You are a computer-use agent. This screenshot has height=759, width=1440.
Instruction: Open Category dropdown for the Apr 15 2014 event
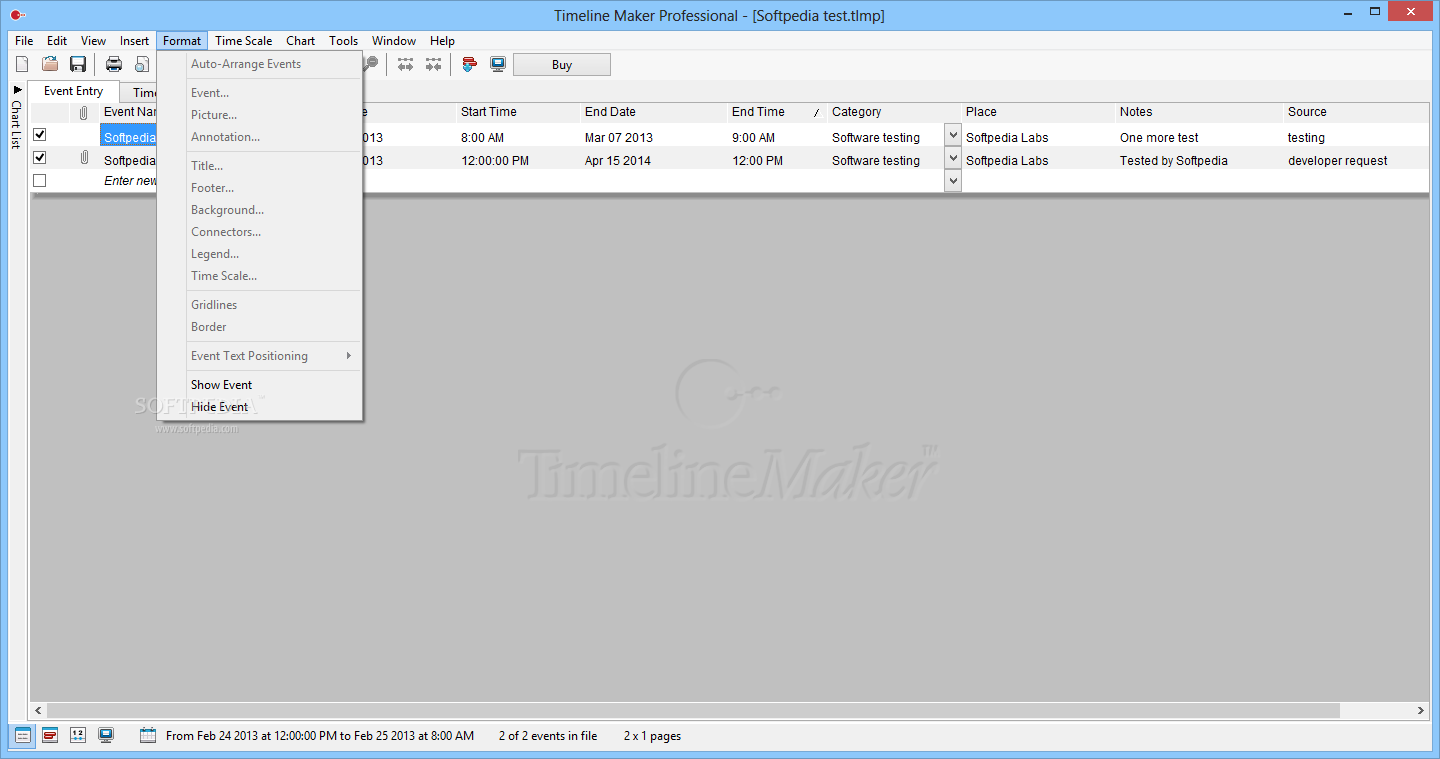(953, 158)
